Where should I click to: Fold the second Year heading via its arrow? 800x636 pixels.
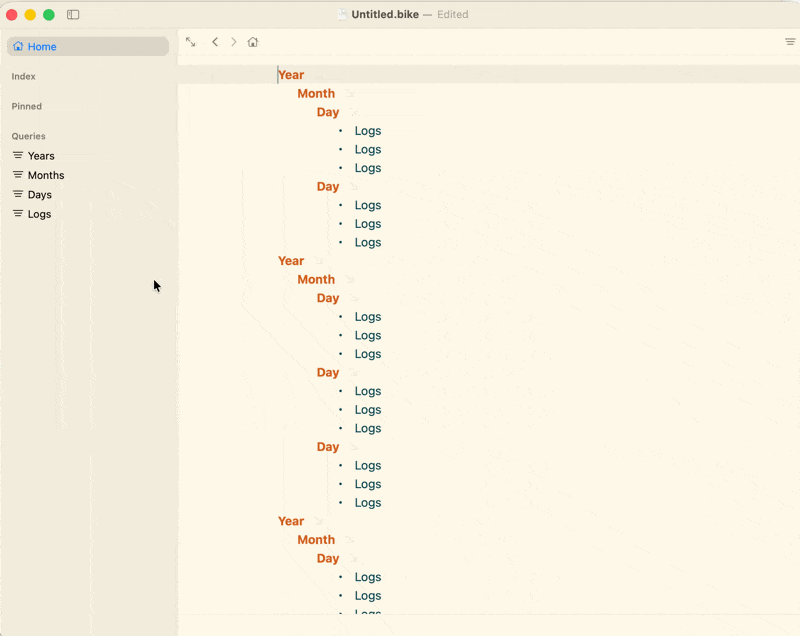[320, 262]
